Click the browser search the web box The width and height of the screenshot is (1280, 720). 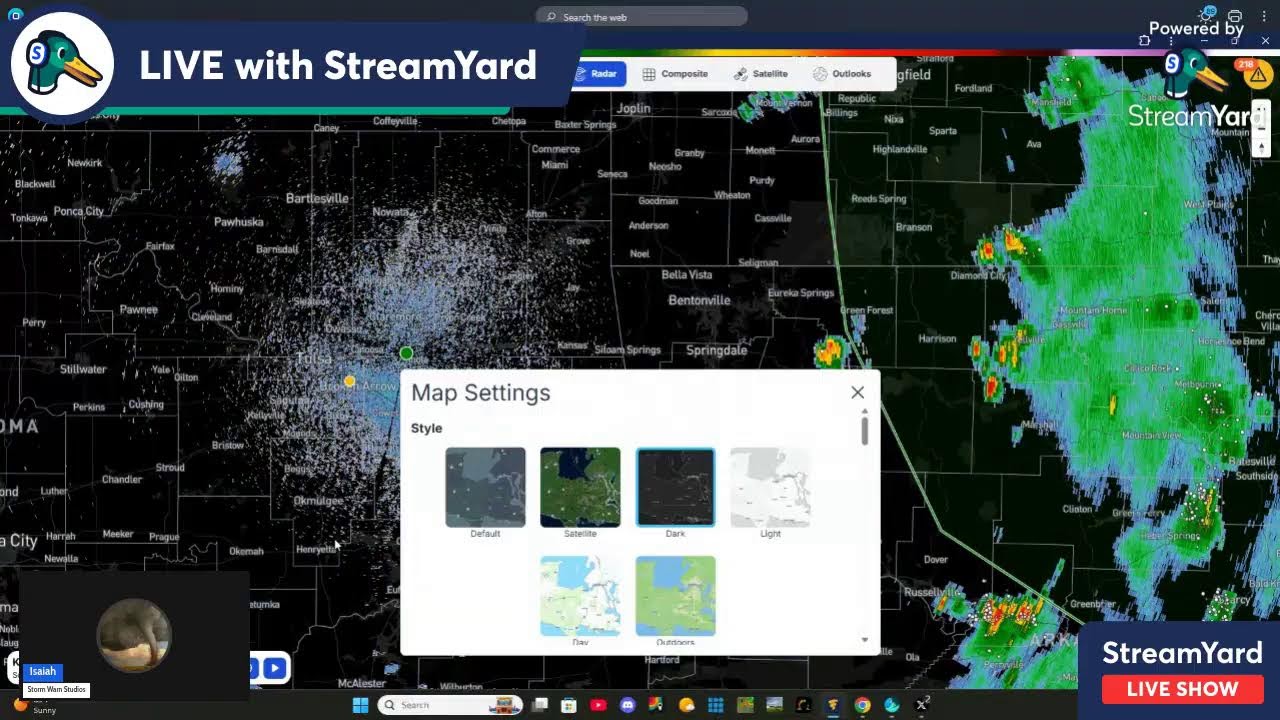click(x=642, y=17)
